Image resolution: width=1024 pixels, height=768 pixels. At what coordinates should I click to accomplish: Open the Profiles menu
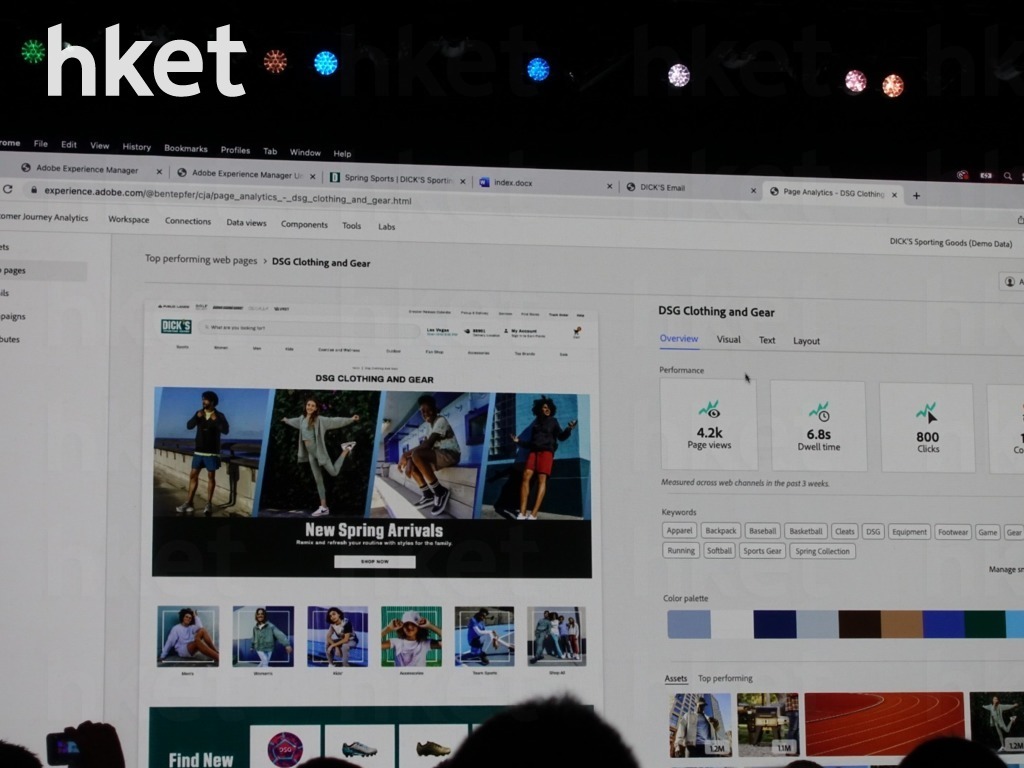[235, 150]
